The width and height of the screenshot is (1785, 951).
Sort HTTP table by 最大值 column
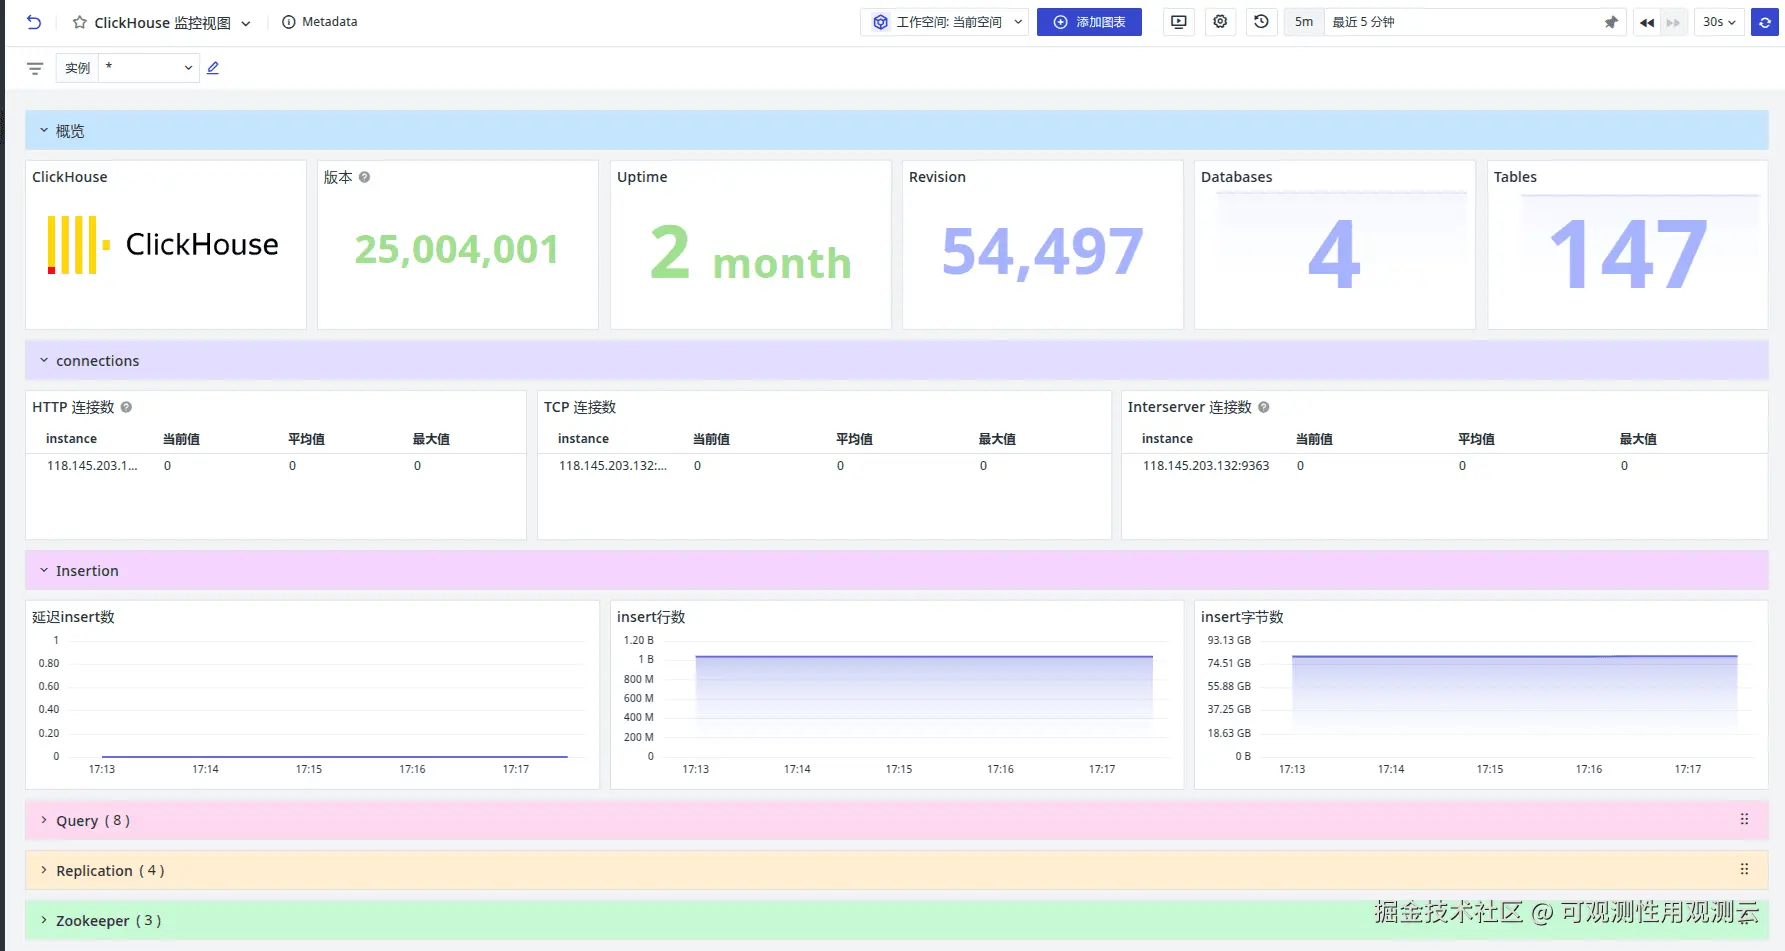pos(431,439)
